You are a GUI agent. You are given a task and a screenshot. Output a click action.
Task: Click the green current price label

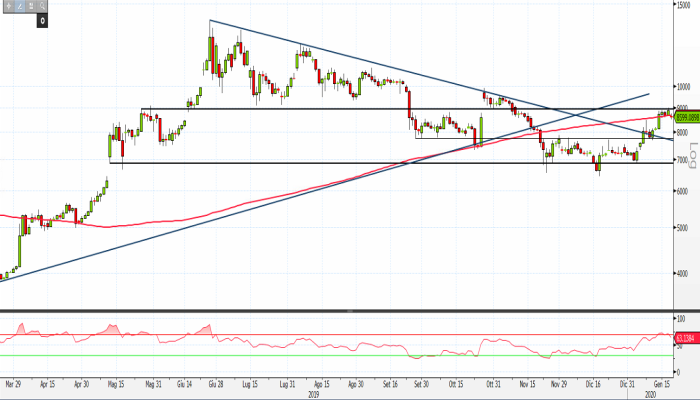(x=687, y=118)
